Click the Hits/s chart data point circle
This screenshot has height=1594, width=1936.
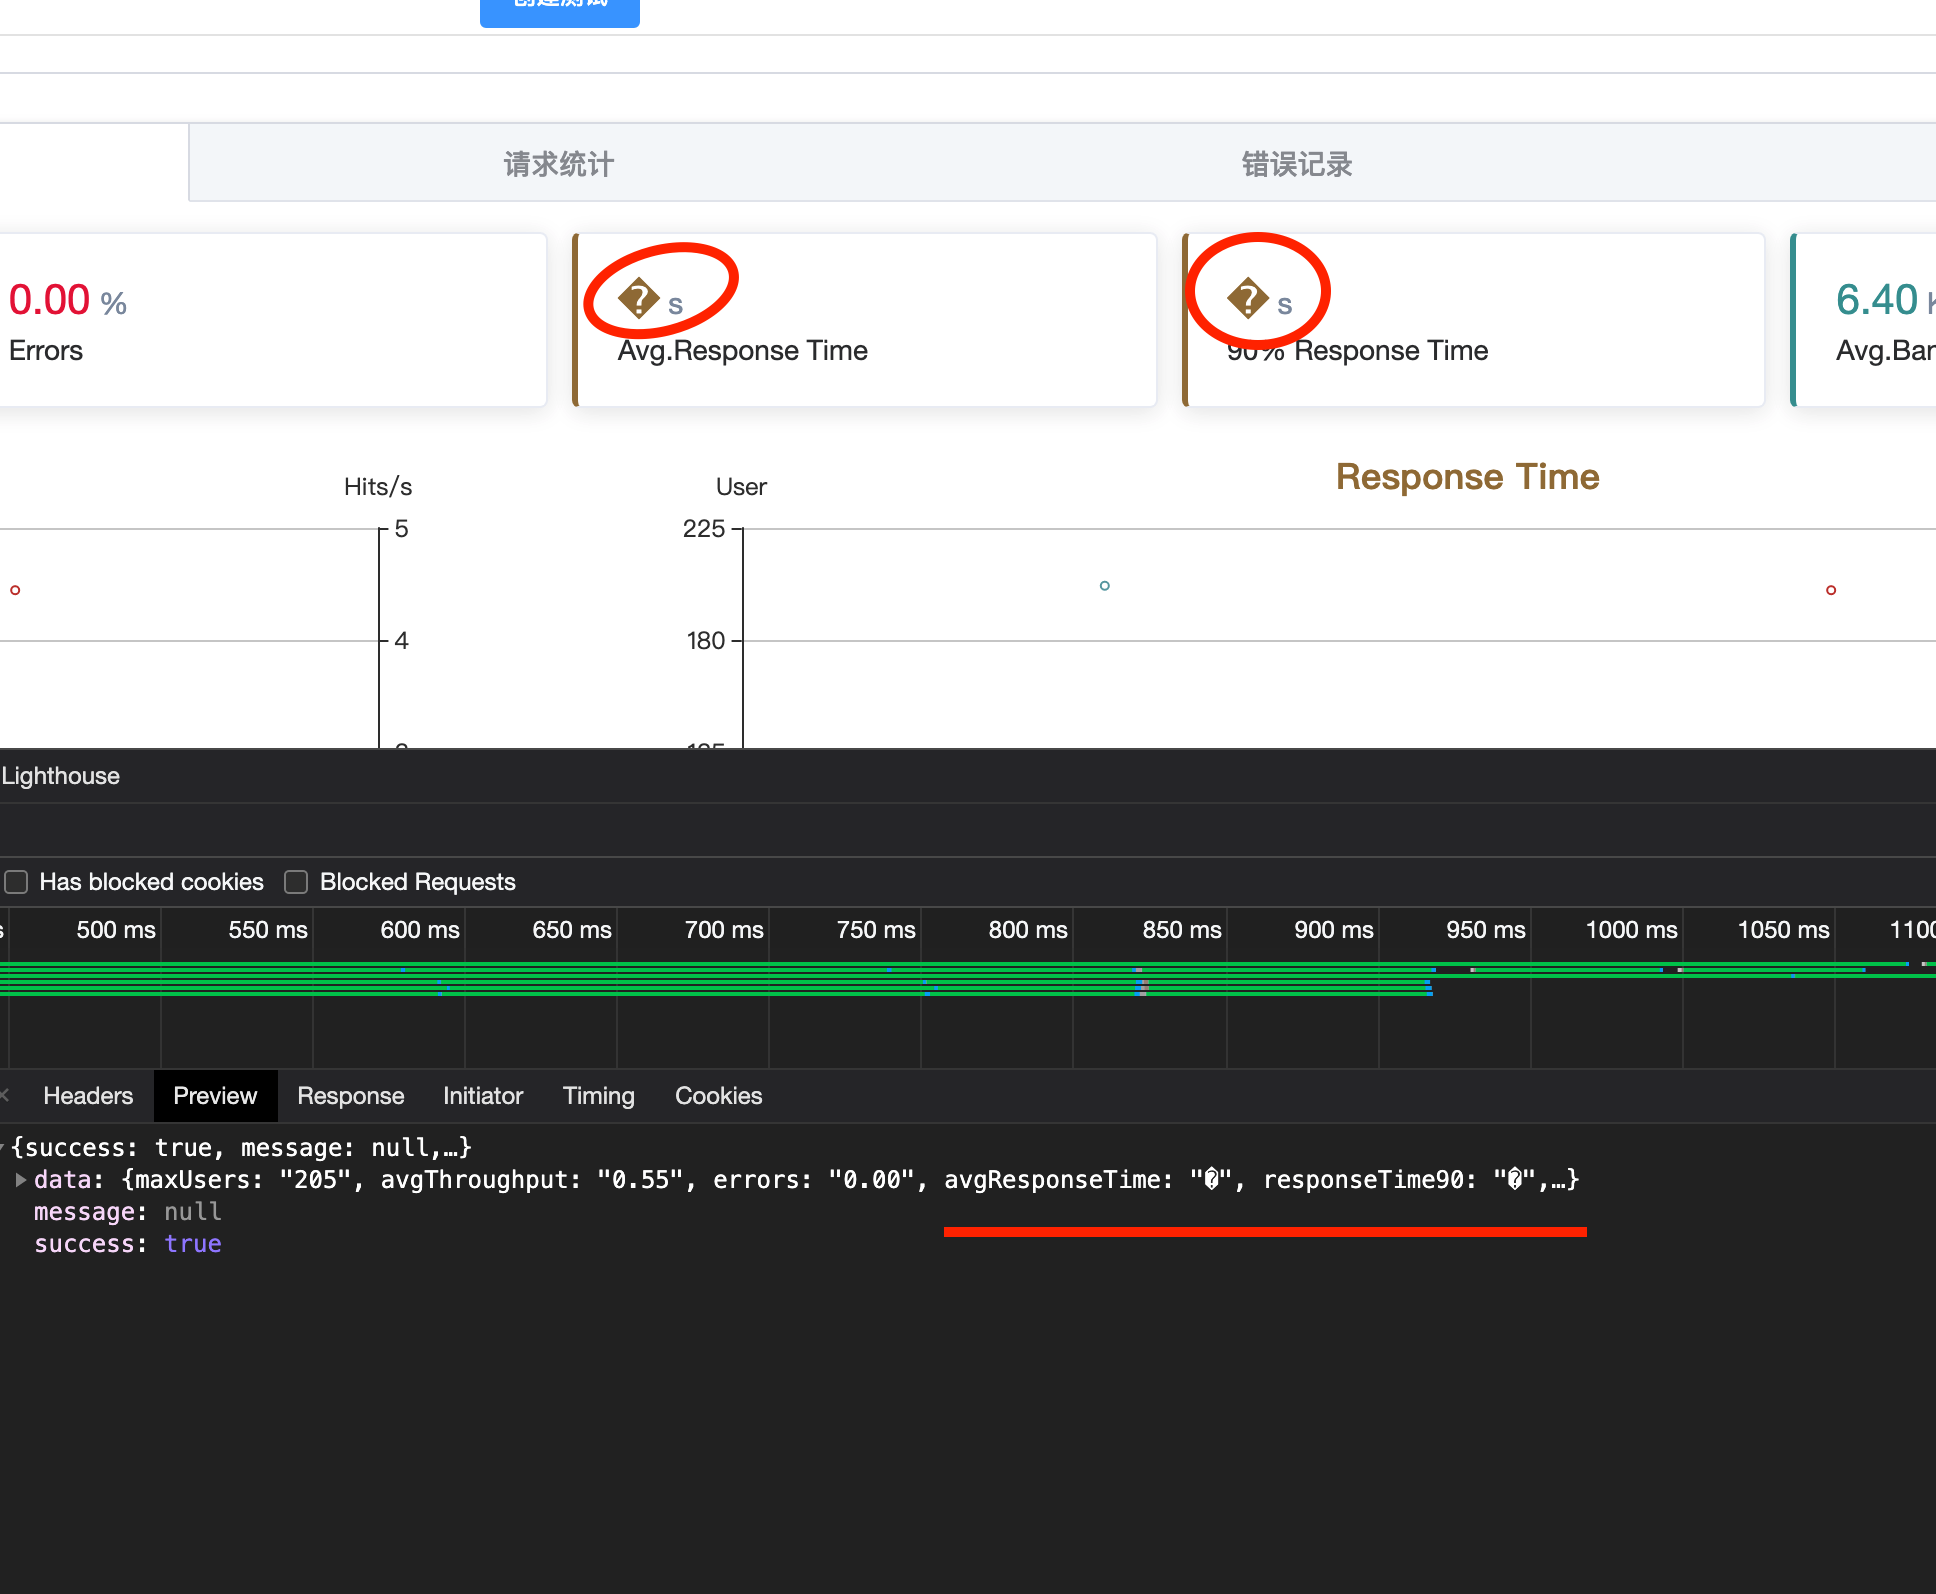15,590
